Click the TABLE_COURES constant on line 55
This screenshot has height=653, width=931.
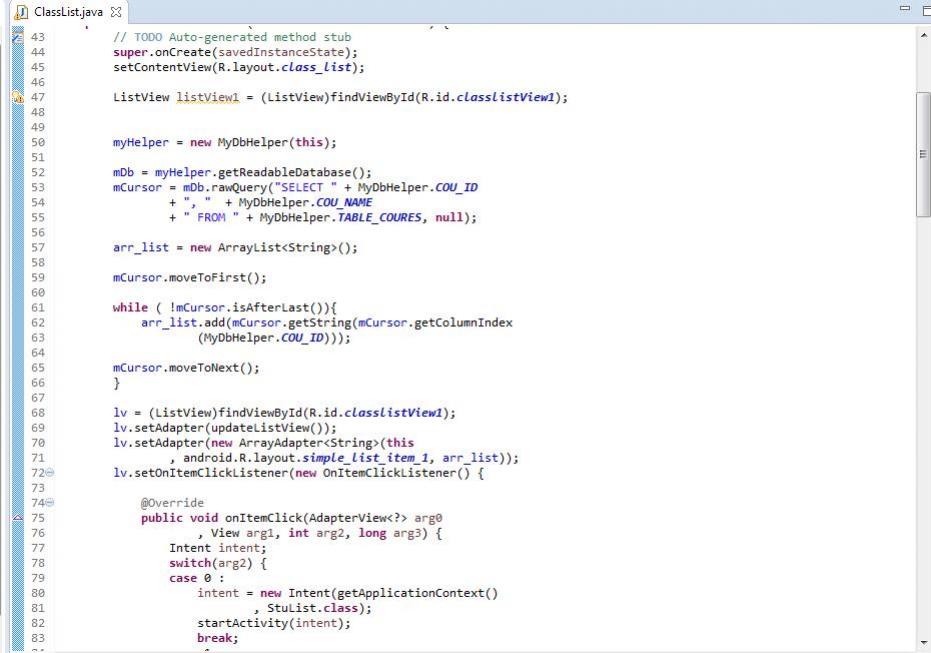point(379,217)
